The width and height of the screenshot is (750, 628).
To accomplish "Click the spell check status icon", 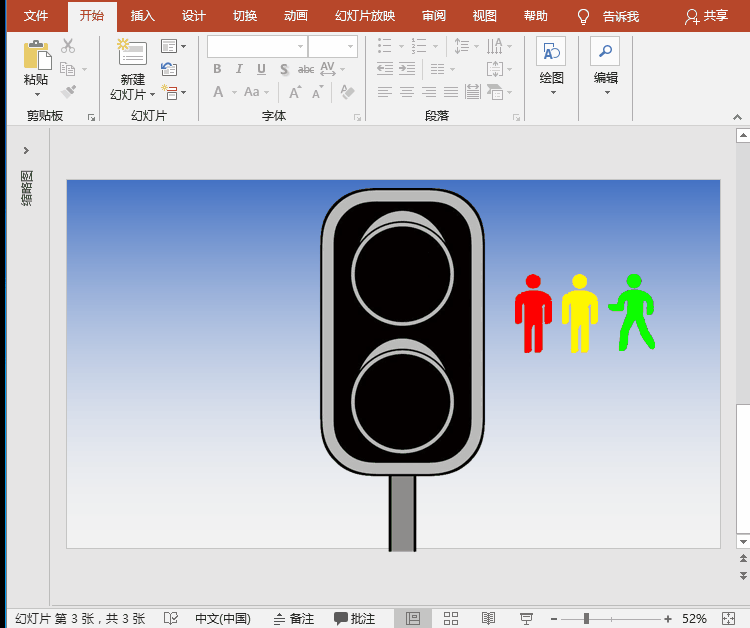I will [x=171, y=618].
